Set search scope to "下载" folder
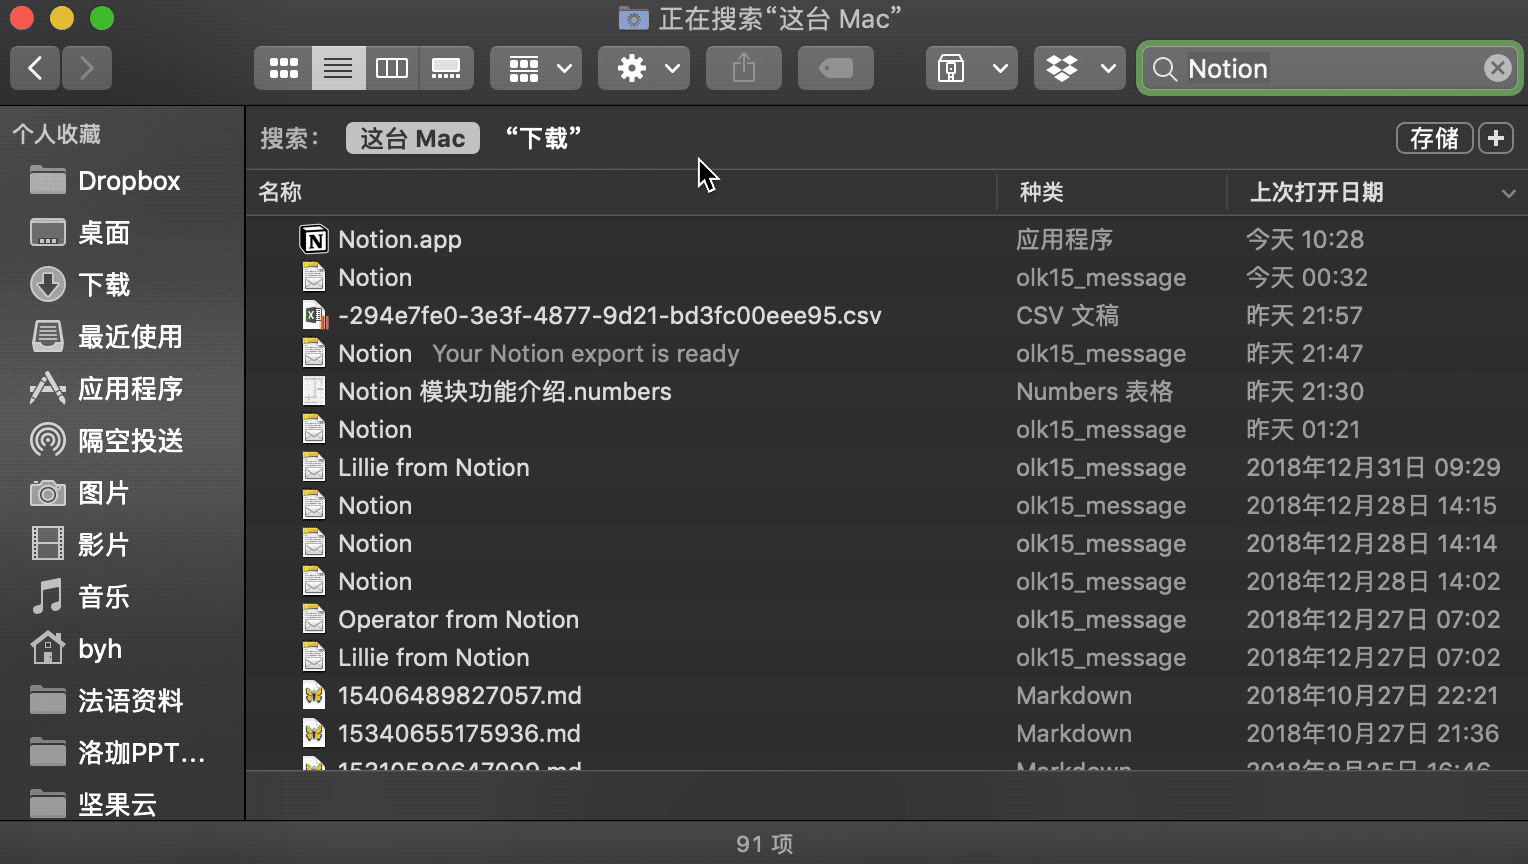Viewport: 1528px width, 864px height. [x=543, y=138]
